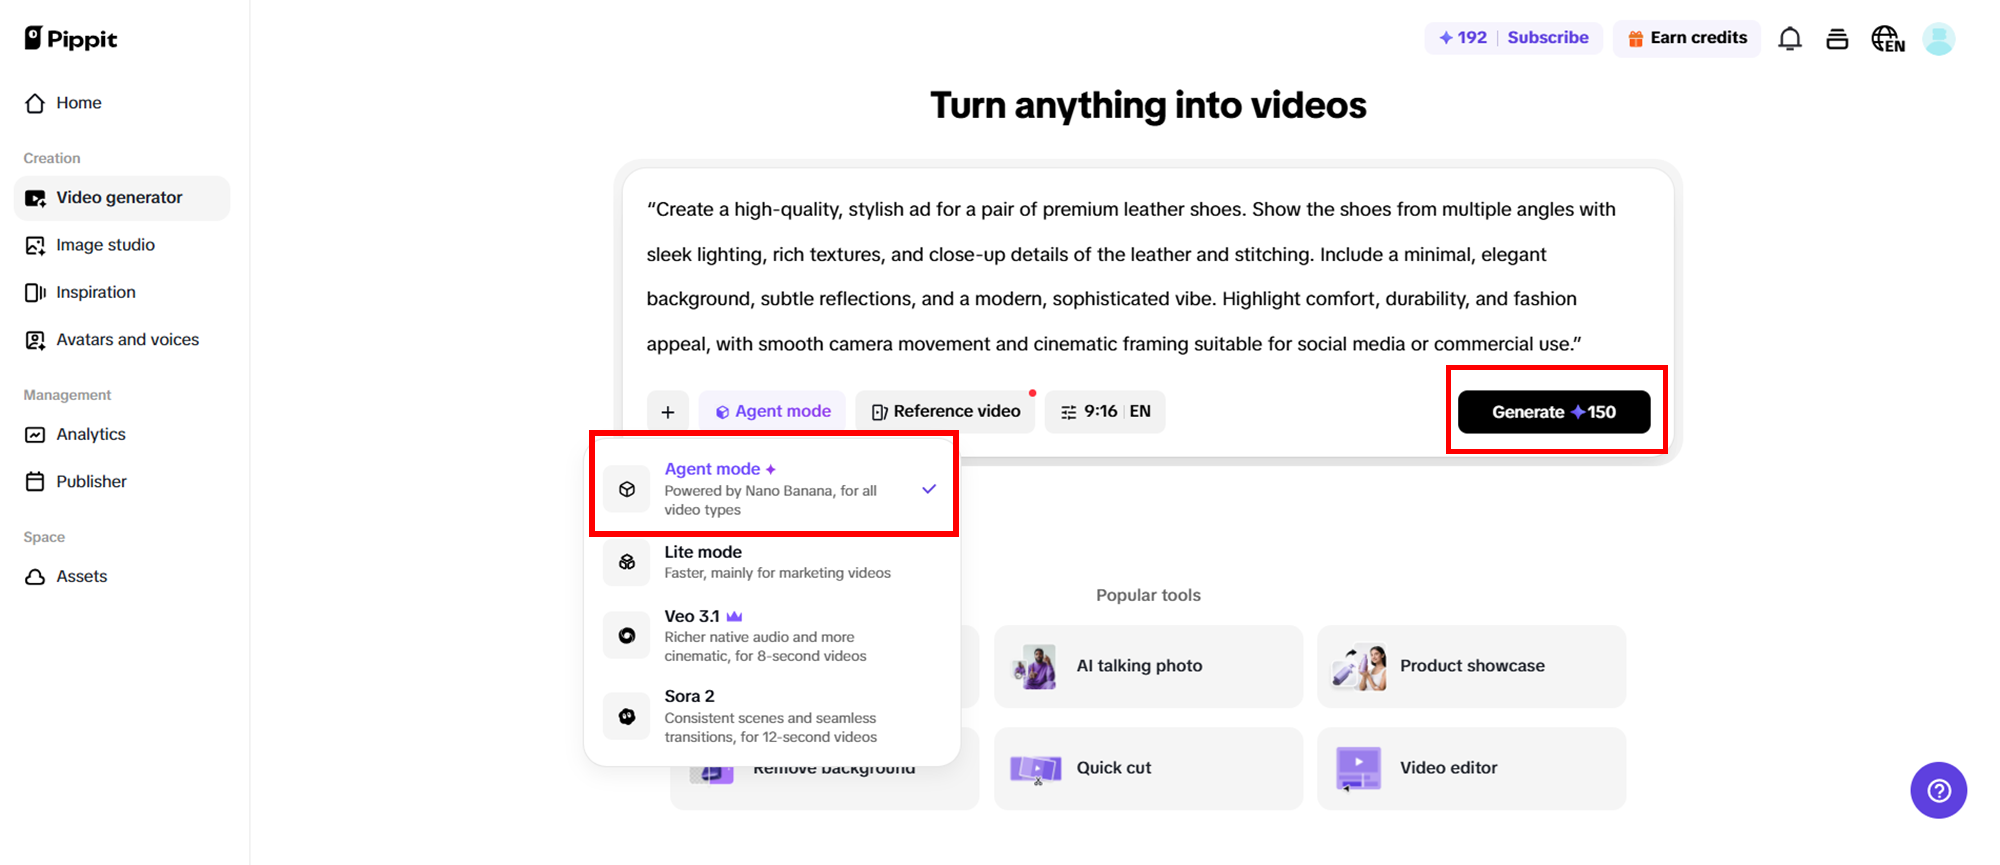Open the Quick cut tool
The width and height of the screenshot is (2000, 865).
click(1149, 768)
